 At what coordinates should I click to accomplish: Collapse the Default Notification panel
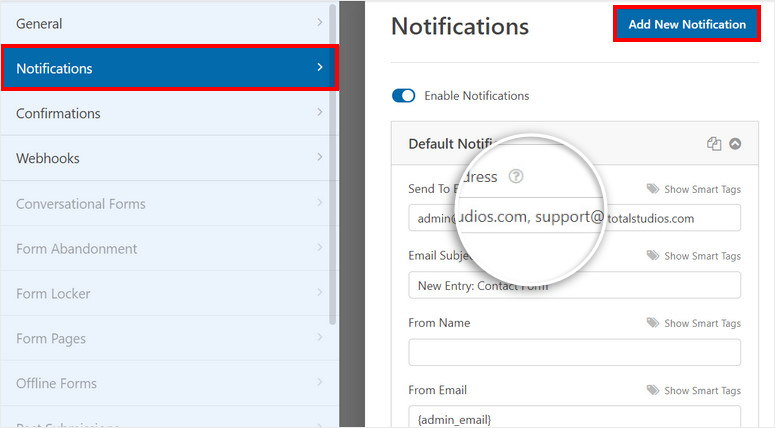click(x=735, y=144)
